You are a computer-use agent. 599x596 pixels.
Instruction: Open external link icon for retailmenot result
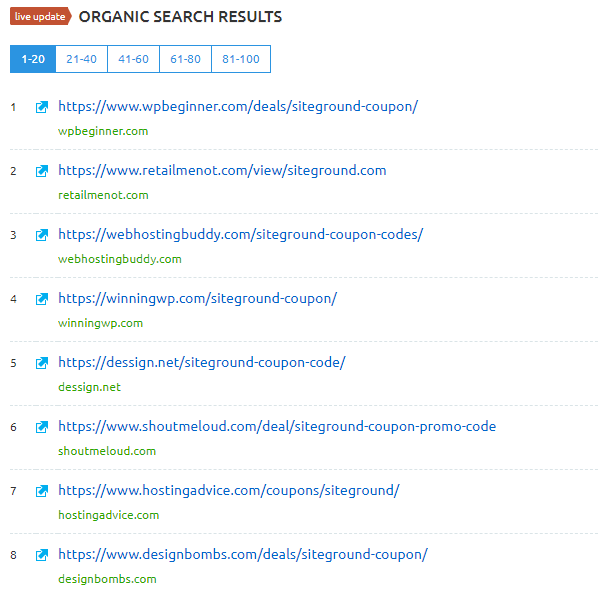42,171
